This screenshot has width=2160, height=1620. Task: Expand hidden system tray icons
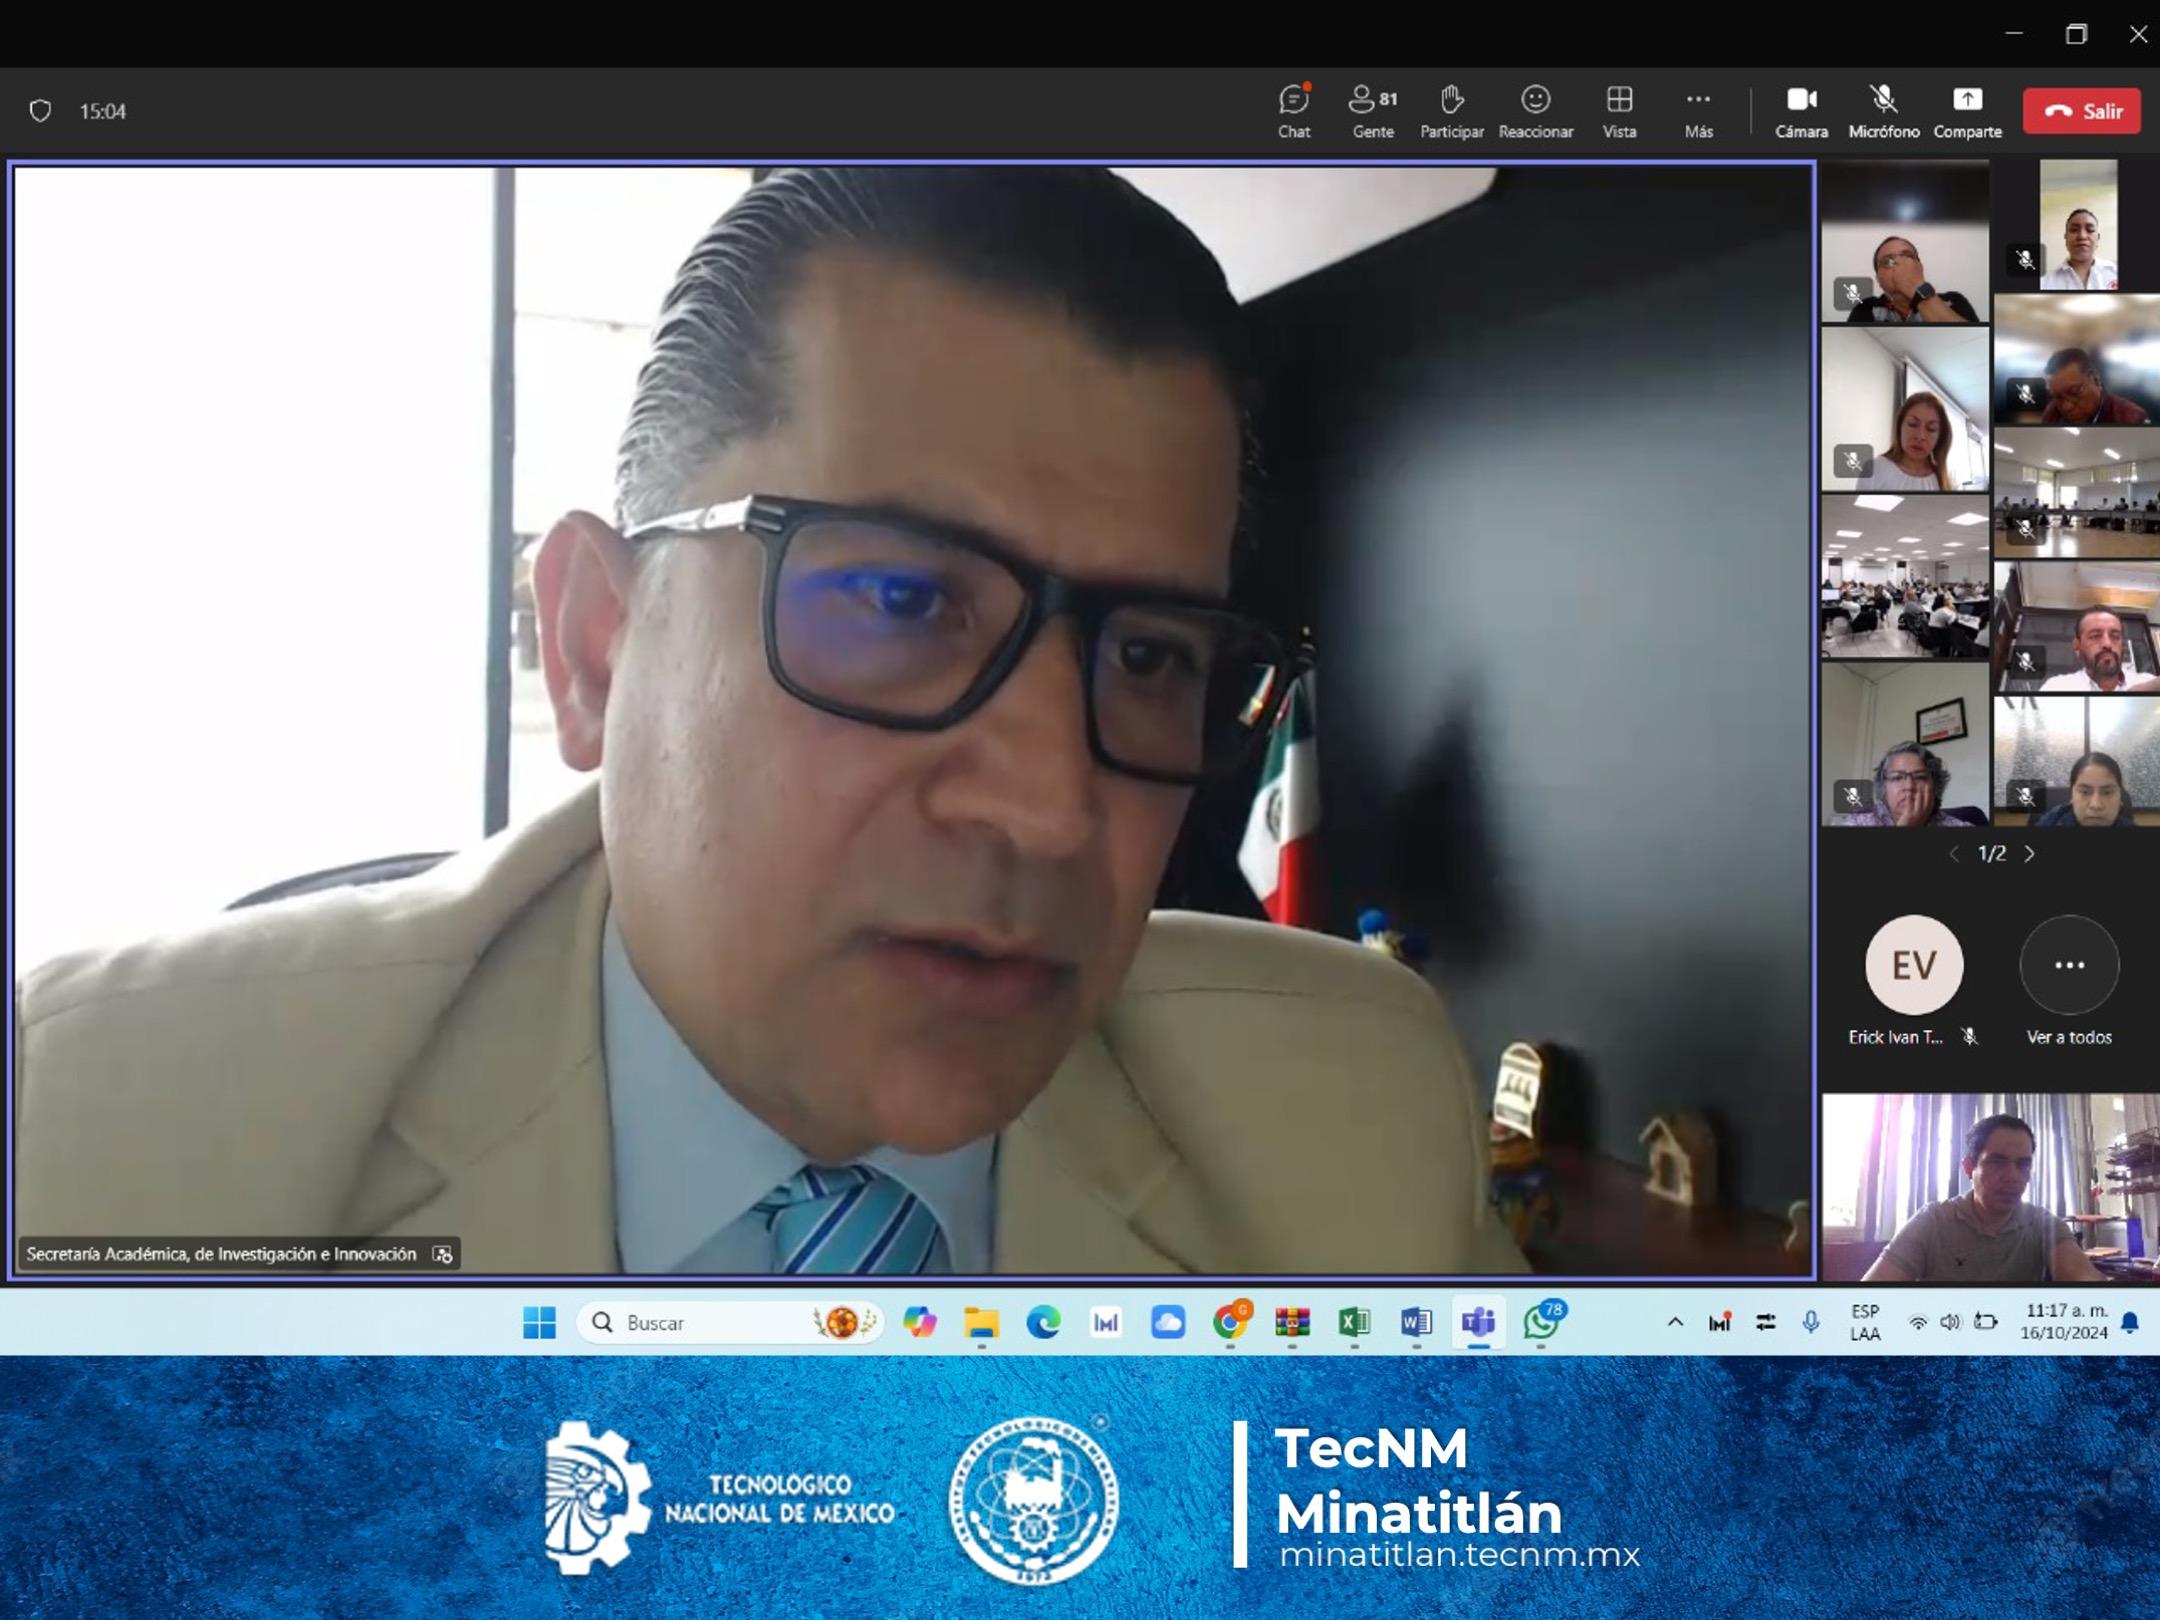pyautogui.click(x=1675, y=1322)
